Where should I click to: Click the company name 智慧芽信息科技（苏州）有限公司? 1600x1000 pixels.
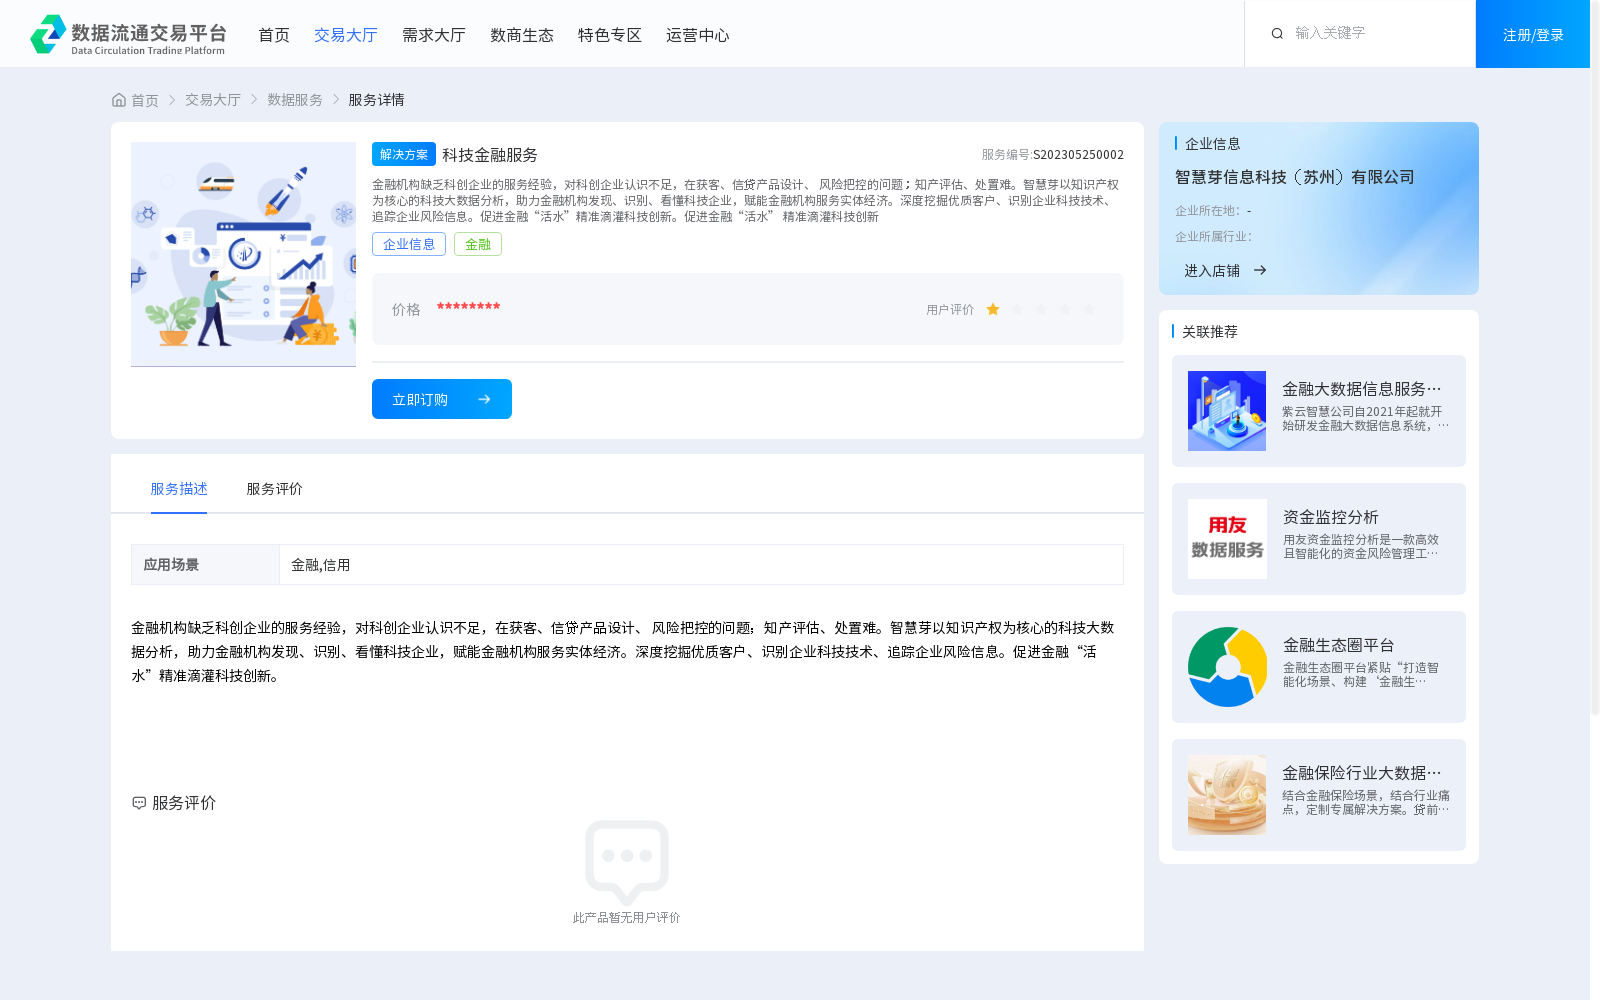[1295, 177]
